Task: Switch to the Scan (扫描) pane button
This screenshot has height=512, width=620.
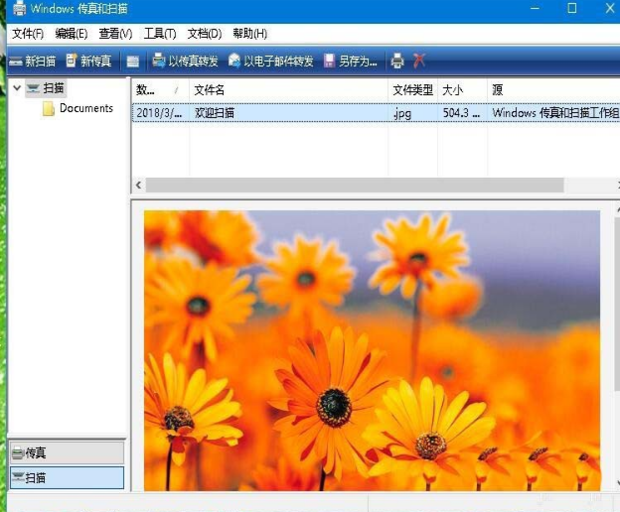Action: [67, 478]
